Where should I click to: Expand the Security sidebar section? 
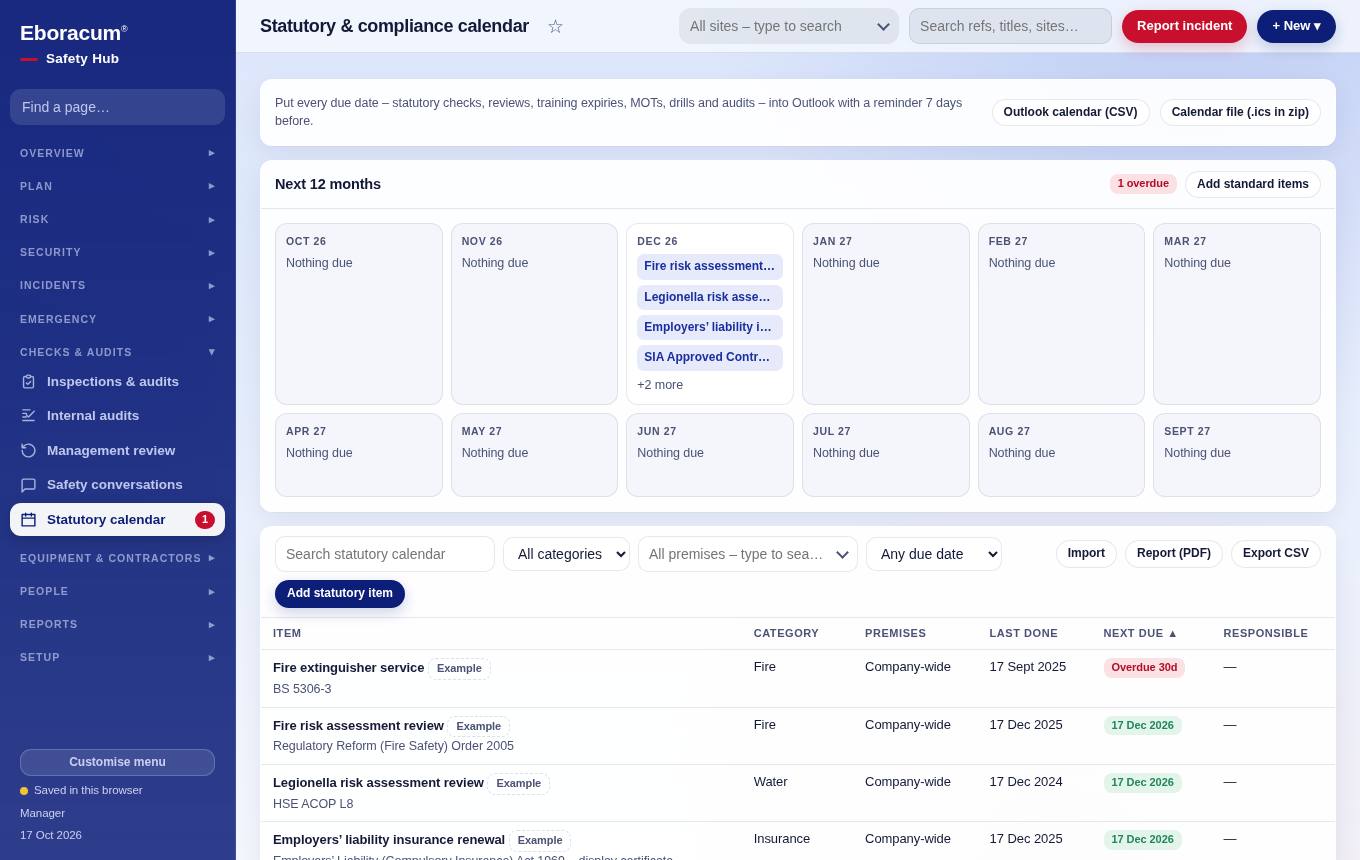pos(117,252)
